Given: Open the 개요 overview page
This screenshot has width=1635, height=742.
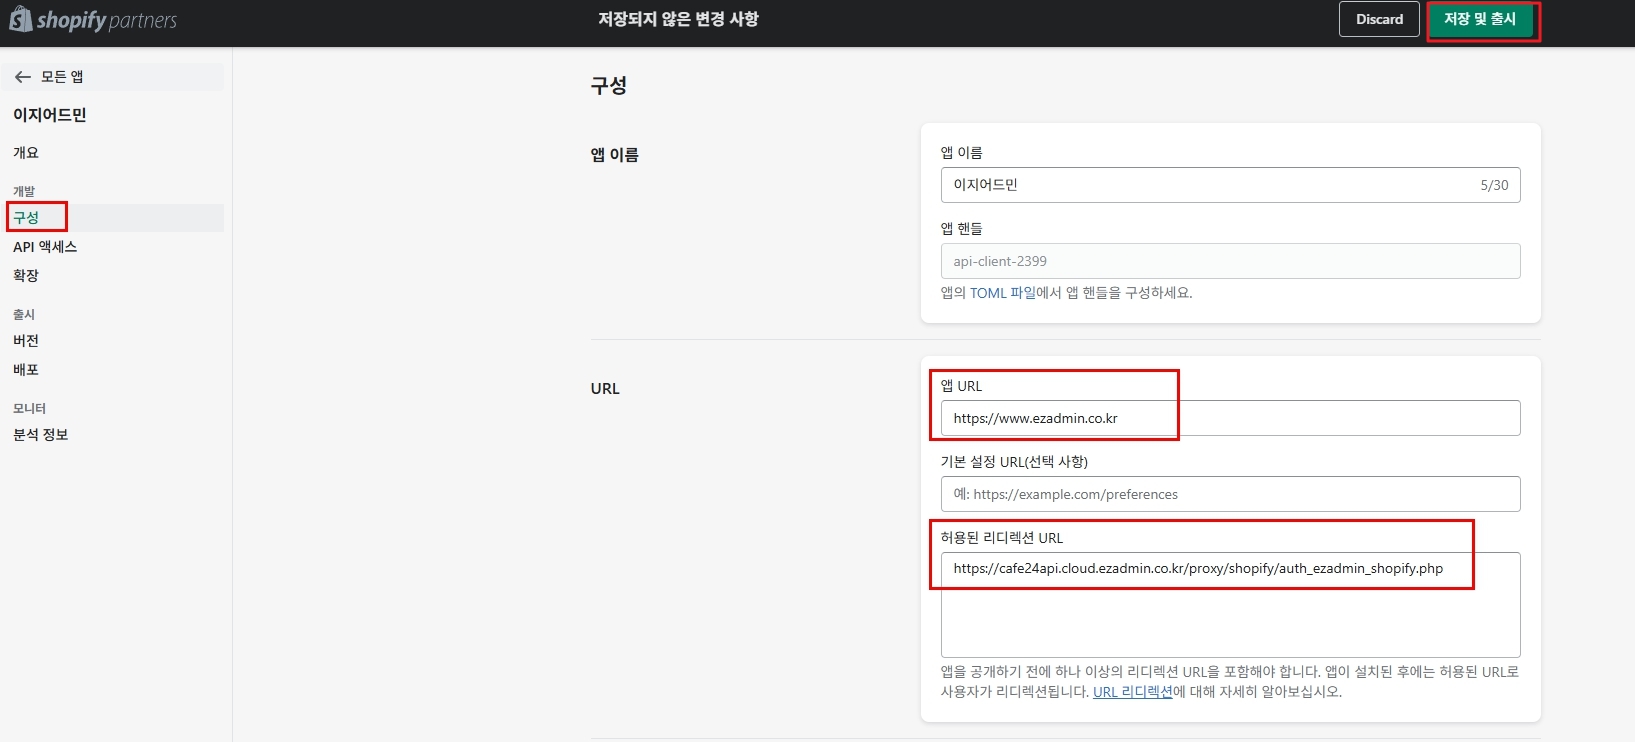Looking at the screenshot, I should click(26, 153).
